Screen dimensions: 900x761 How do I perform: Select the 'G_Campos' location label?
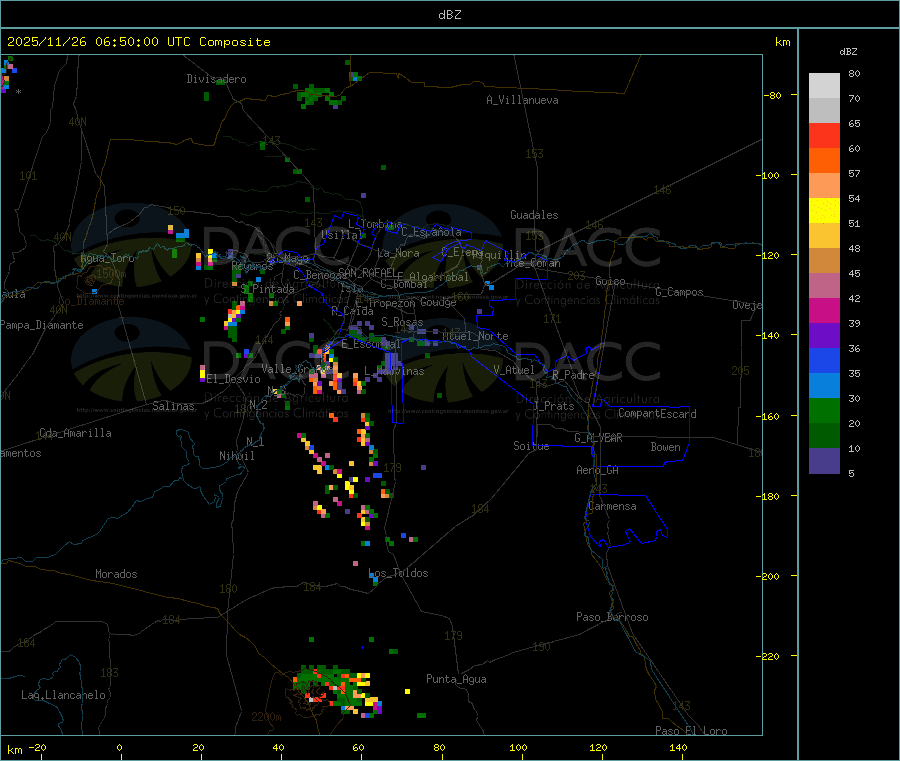pyautogui.click(x=680, y=292)
